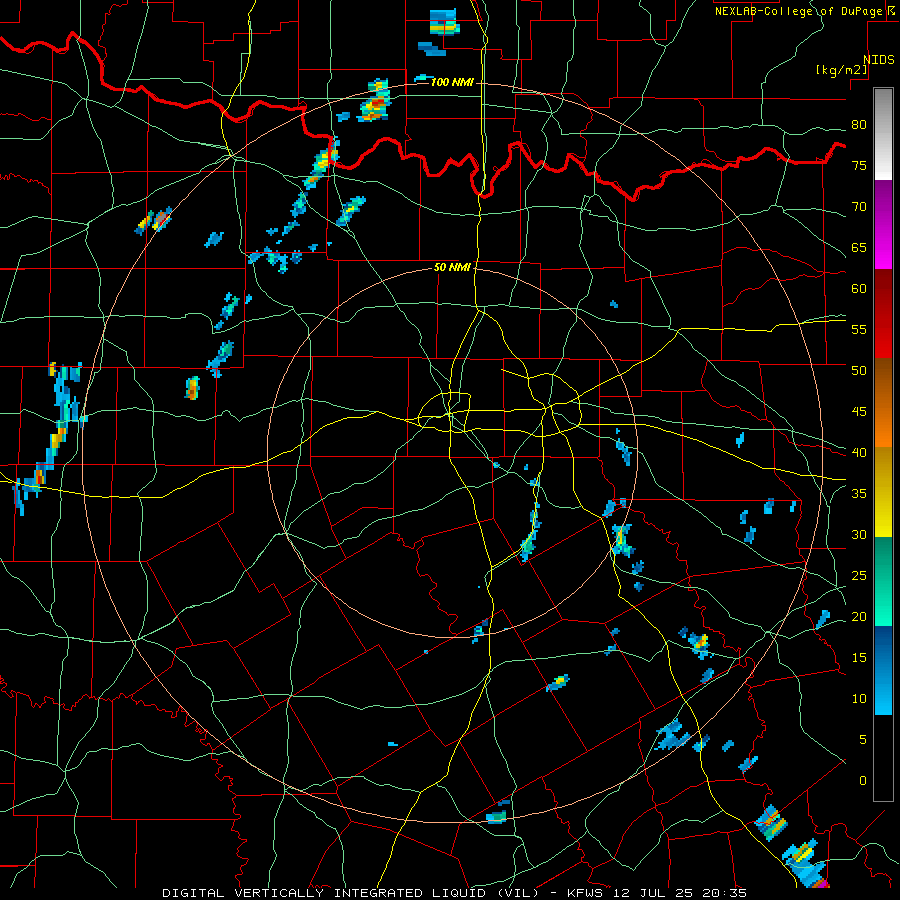This screenshot has width=900, height=900.
Task: Click the kg/m2 units label
Action: pos(842,70)
